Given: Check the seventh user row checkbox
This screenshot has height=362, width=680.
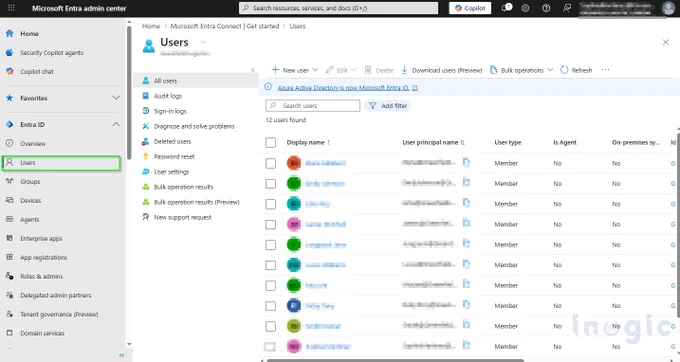Looking at the screenshot, I should click(271, 285).
